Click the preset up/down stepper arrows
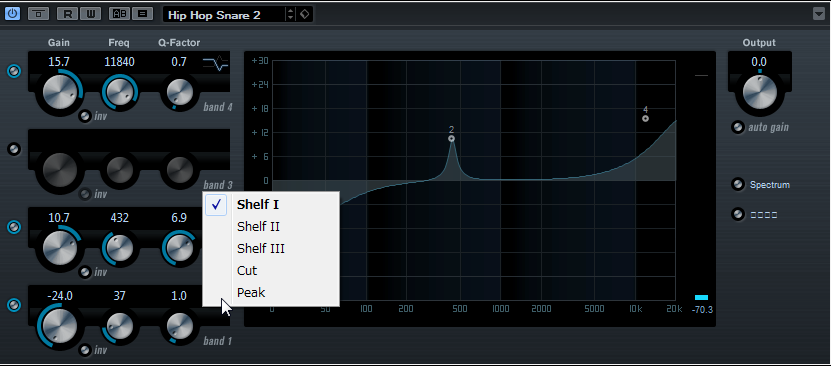This screenshot has height=366, width=831. (x=290, y=14)
